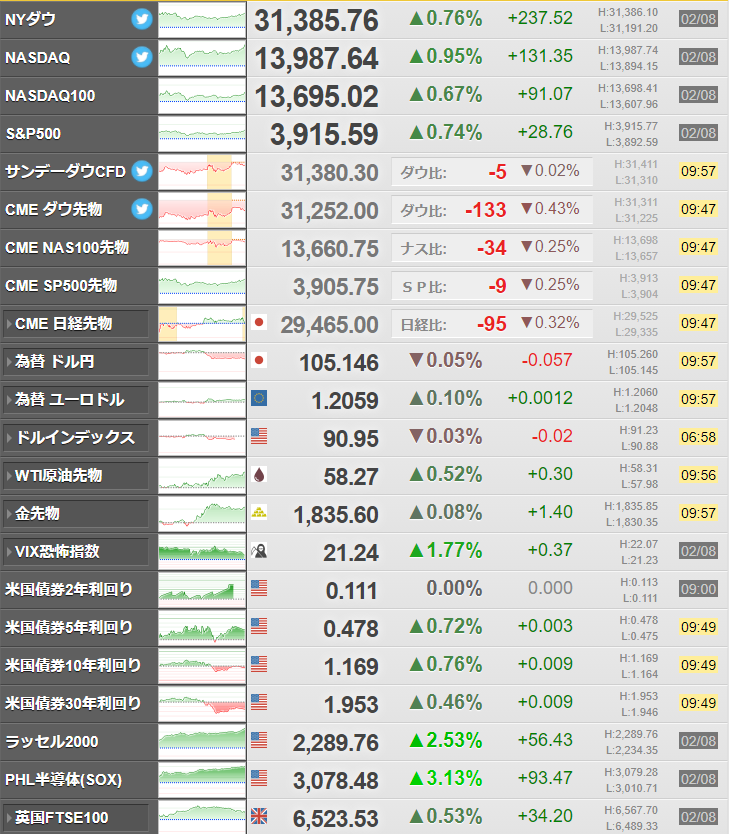Open the 金先物 mini chart
729x834 pixels.
(x=202, y=514)
